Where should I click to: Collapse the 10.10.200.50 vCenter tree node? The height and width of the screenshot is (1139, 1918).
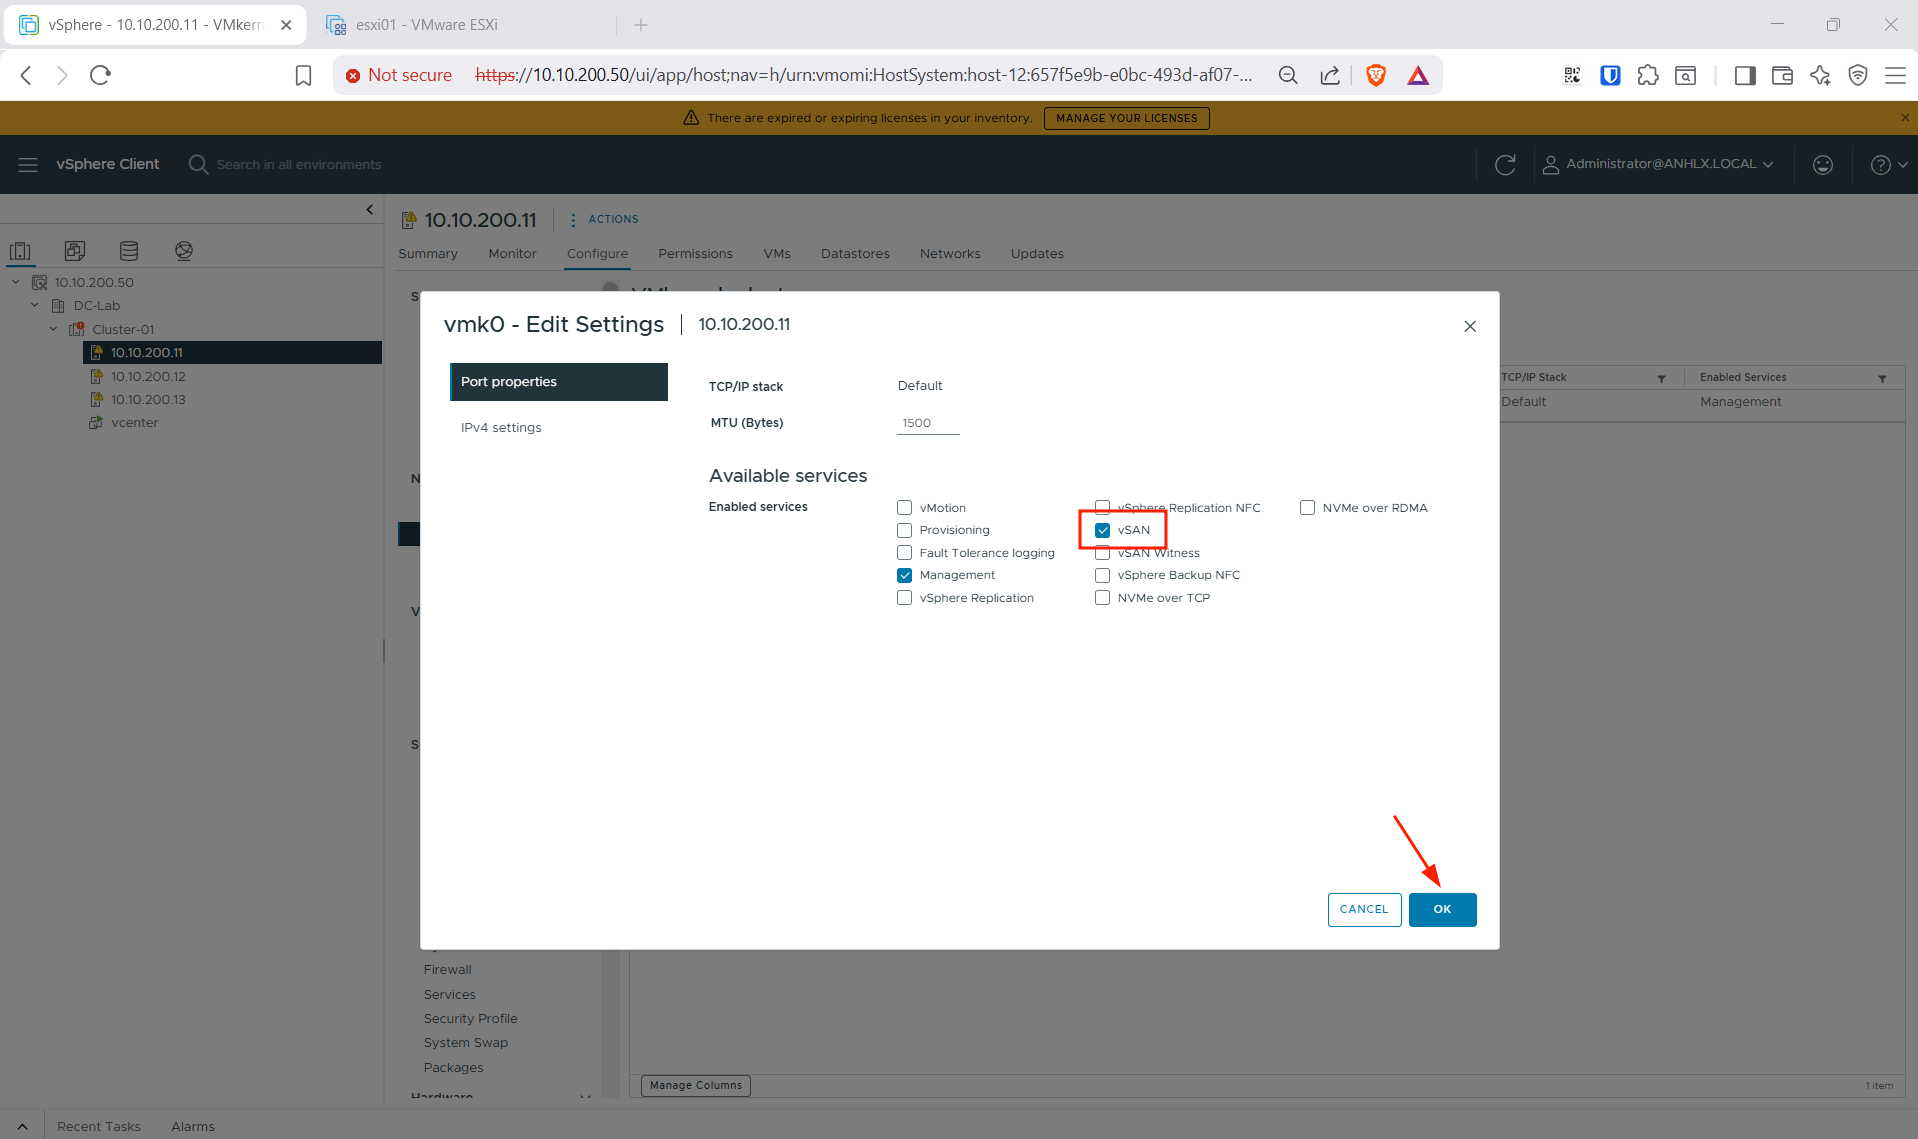tap(16, 282)
